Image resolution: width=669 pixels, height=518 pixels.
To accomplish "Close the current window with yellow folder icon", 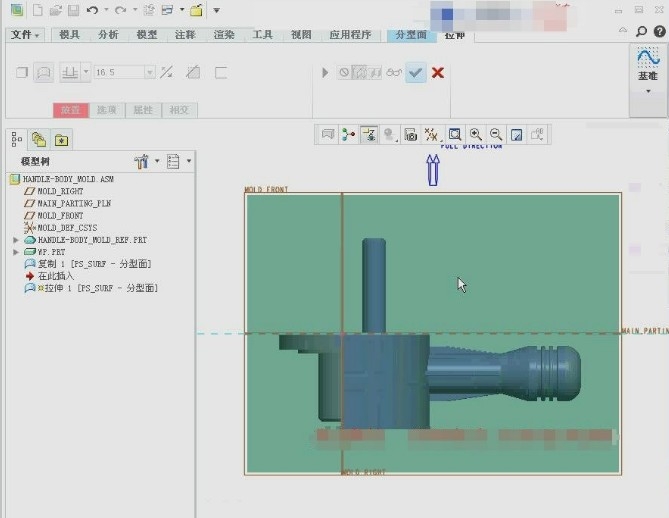I will click(196, 10).
